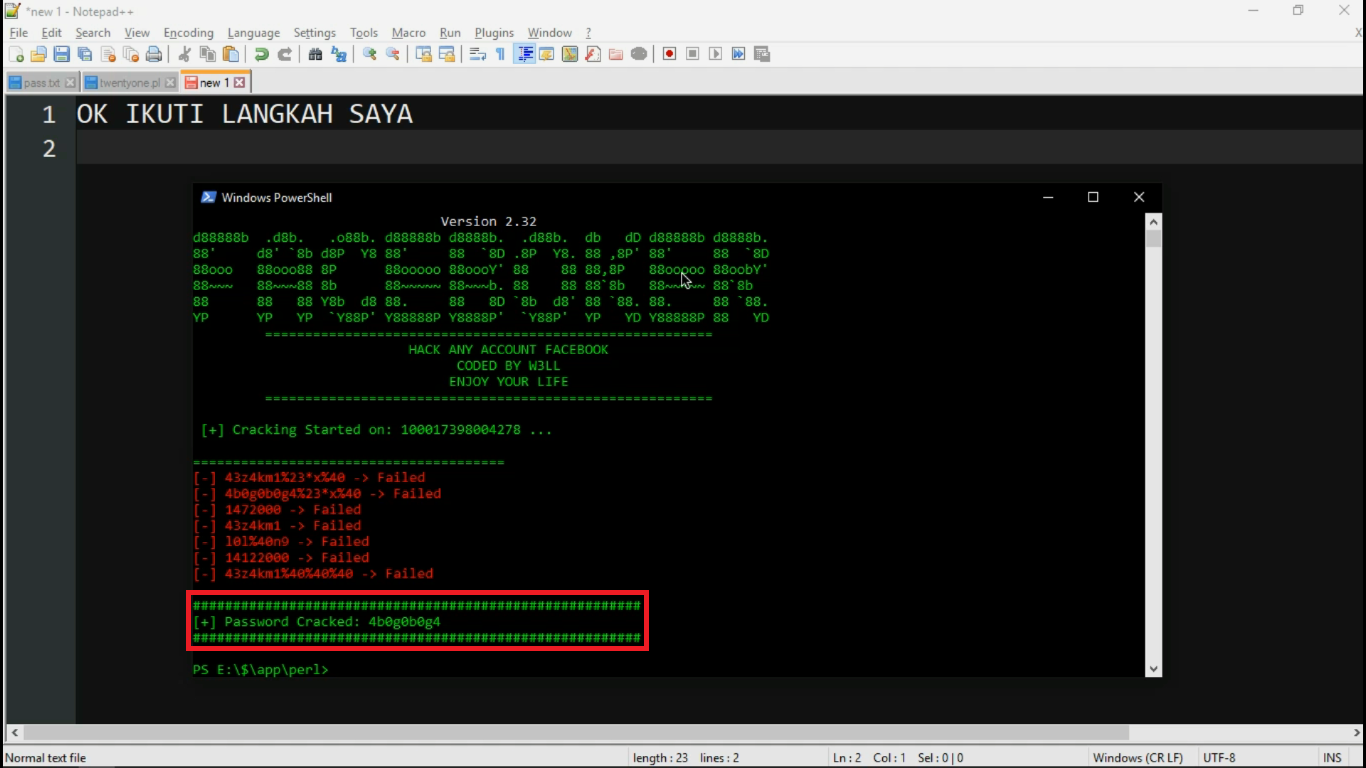Close the new 1 tab
This screenshot has width=1366, height=768.
pyautogui.click(x=239, y=82)
